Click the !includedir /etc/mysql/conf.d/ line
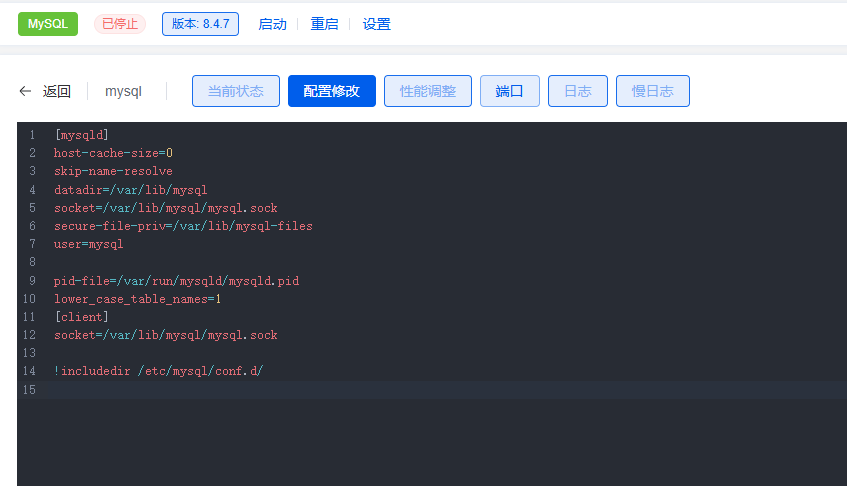 pyautogui.click(x=158, y=371)
